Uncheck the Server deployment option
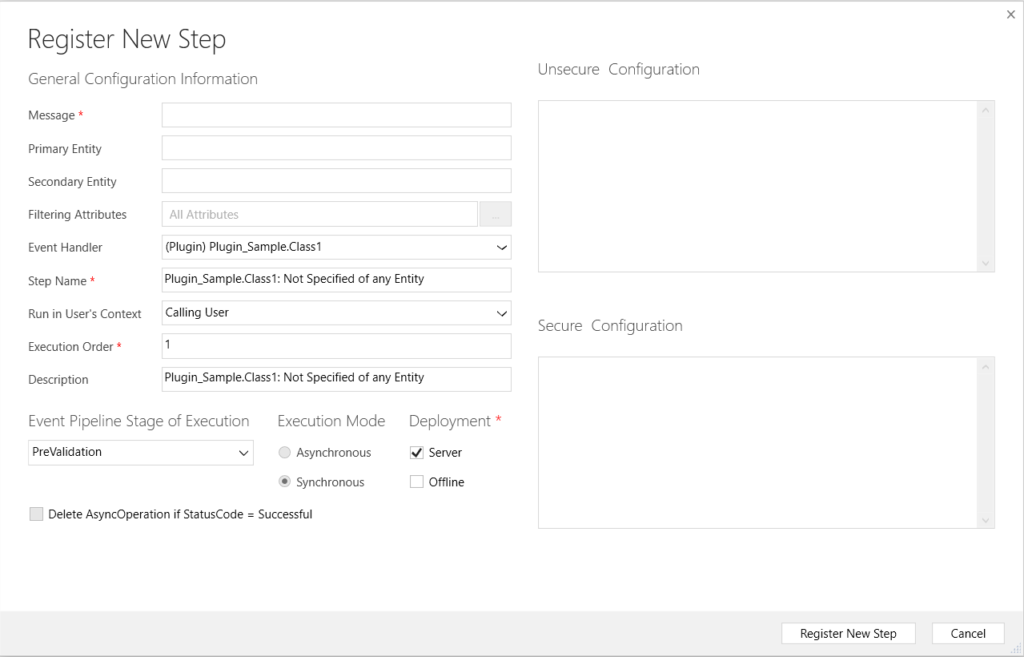 (x=416, y=452)
